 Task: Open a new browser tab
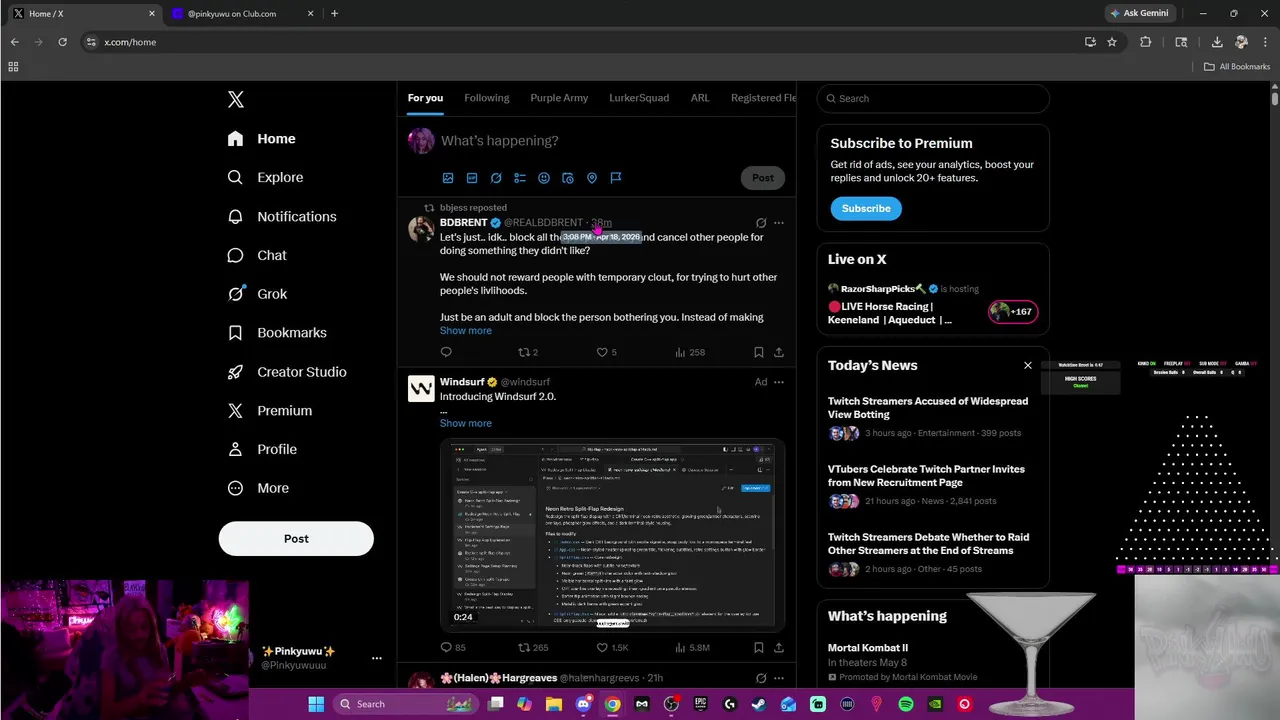tap(334, 14)
